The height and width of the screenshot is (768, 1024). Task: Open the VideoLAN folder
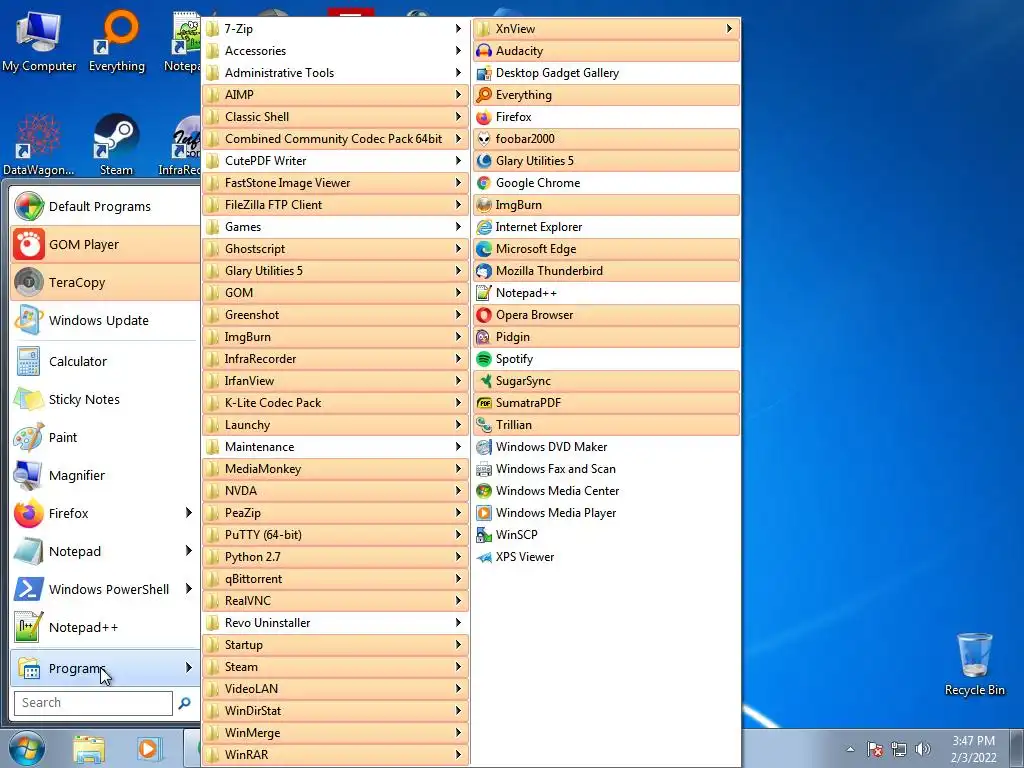pos(335,688)
